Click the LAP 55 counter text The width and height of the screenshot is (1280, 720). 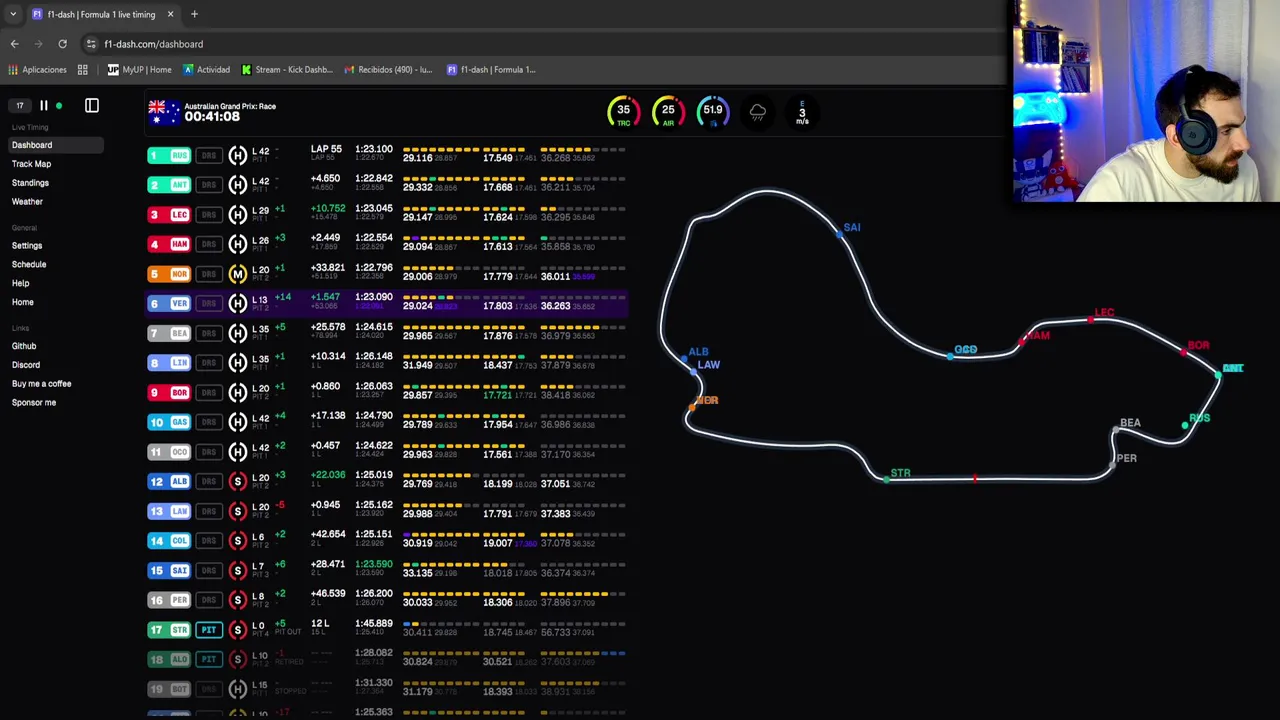[x=326, y=149]
